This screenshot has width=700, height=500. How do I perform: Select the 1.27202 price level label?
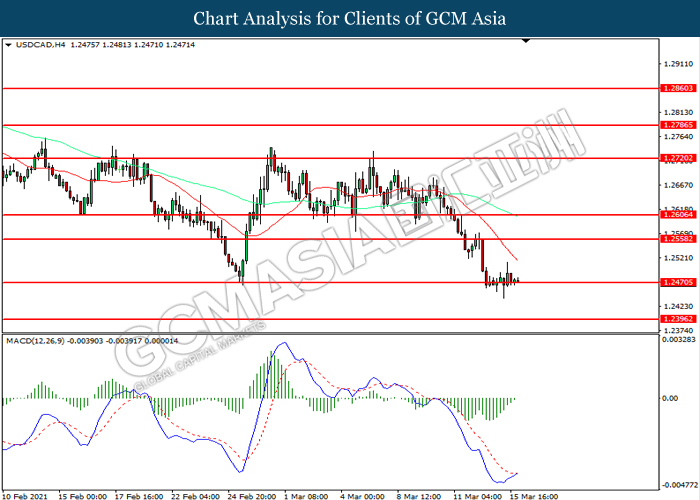coord(679,158)
